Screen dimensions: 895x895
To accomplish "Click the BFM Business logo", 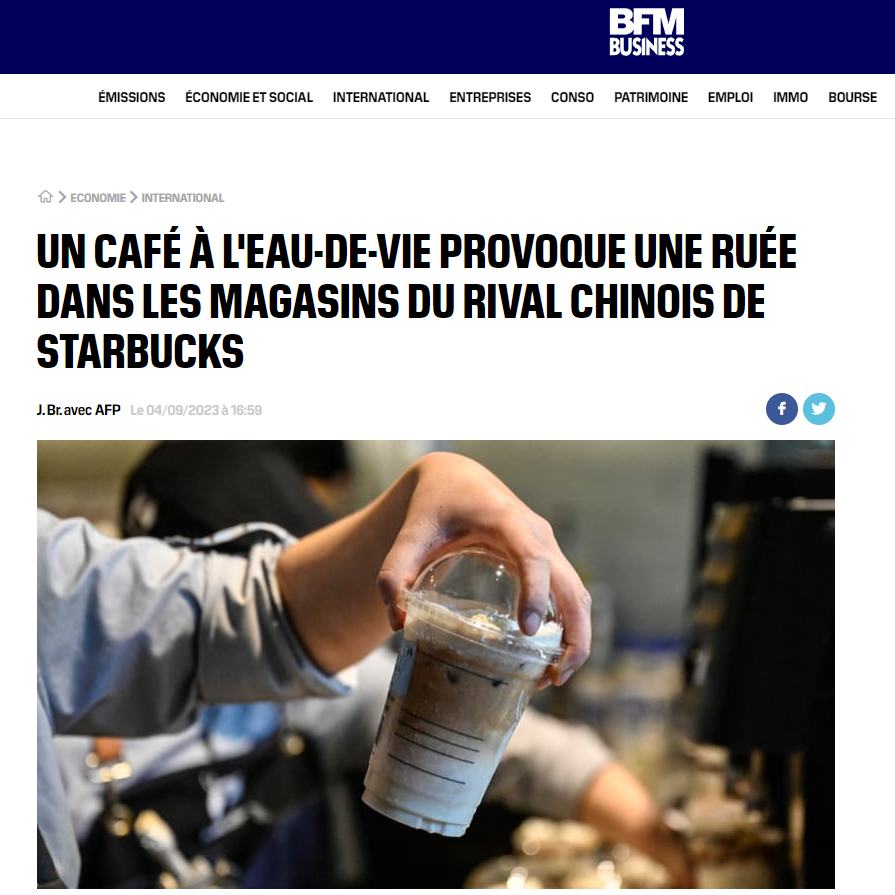I will [646, 33].
